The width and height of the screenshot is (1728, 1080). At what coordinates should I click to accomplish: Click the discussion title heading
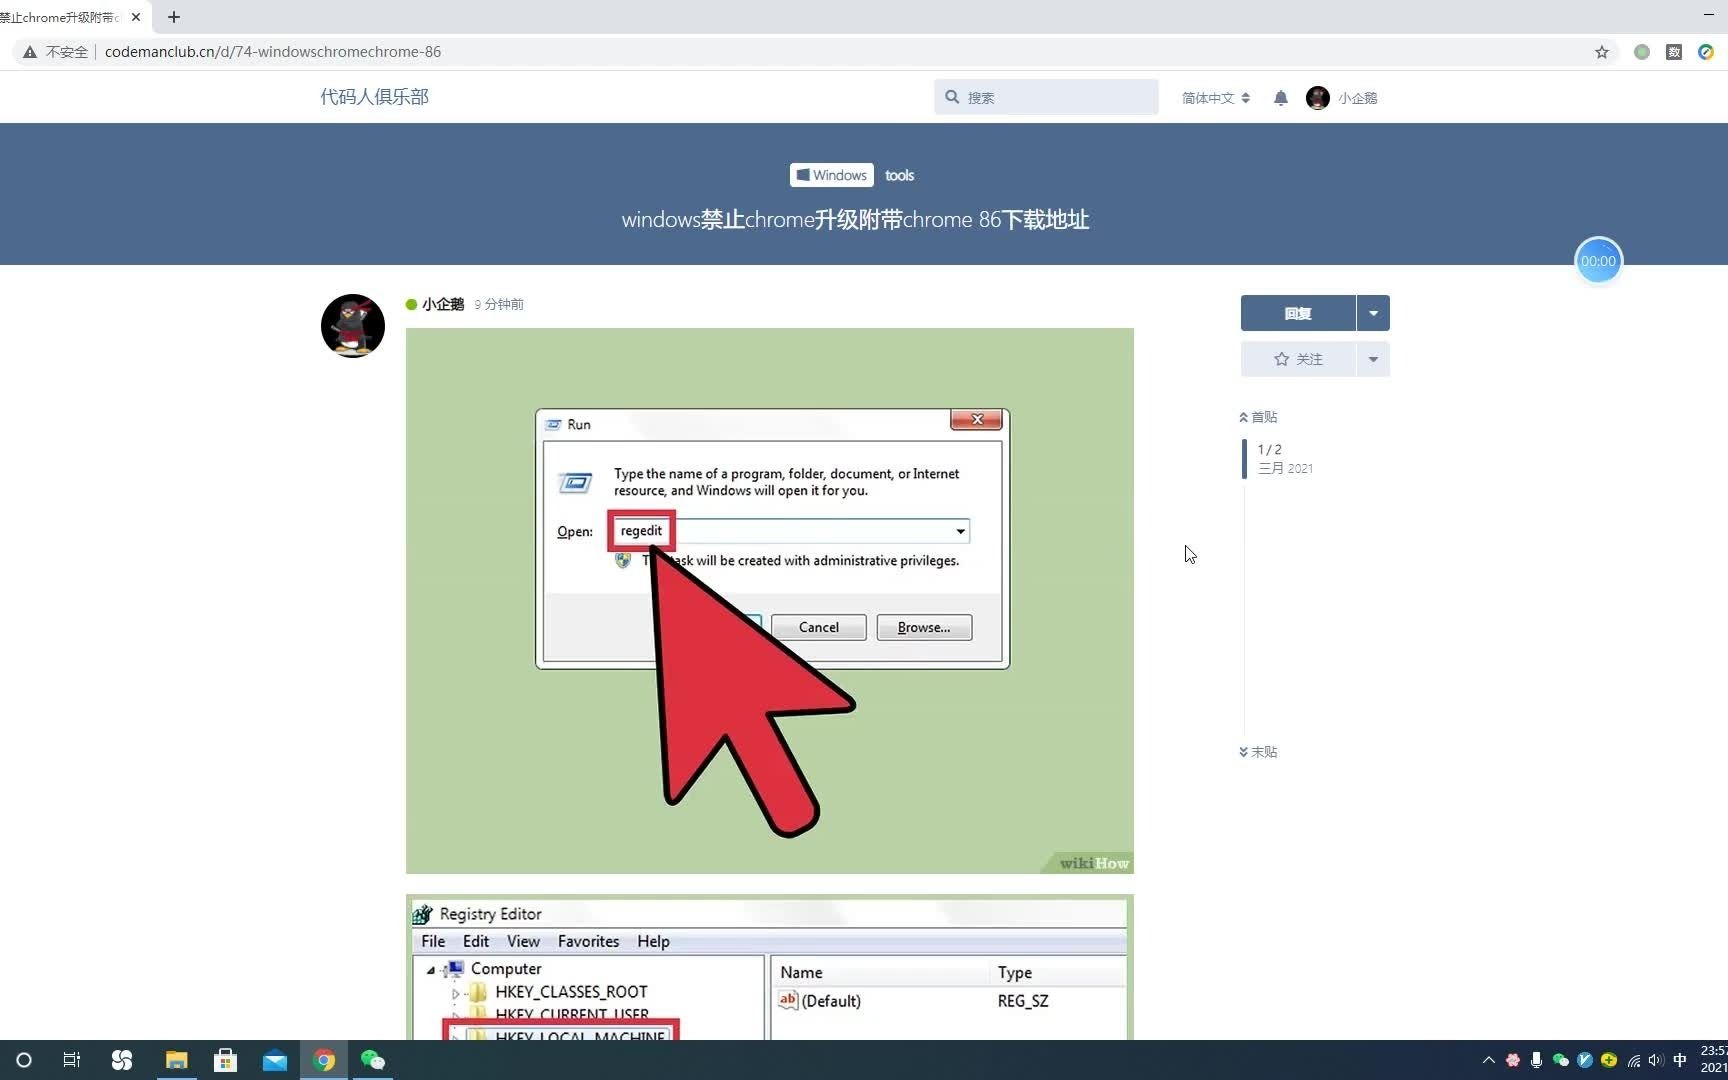855,220
